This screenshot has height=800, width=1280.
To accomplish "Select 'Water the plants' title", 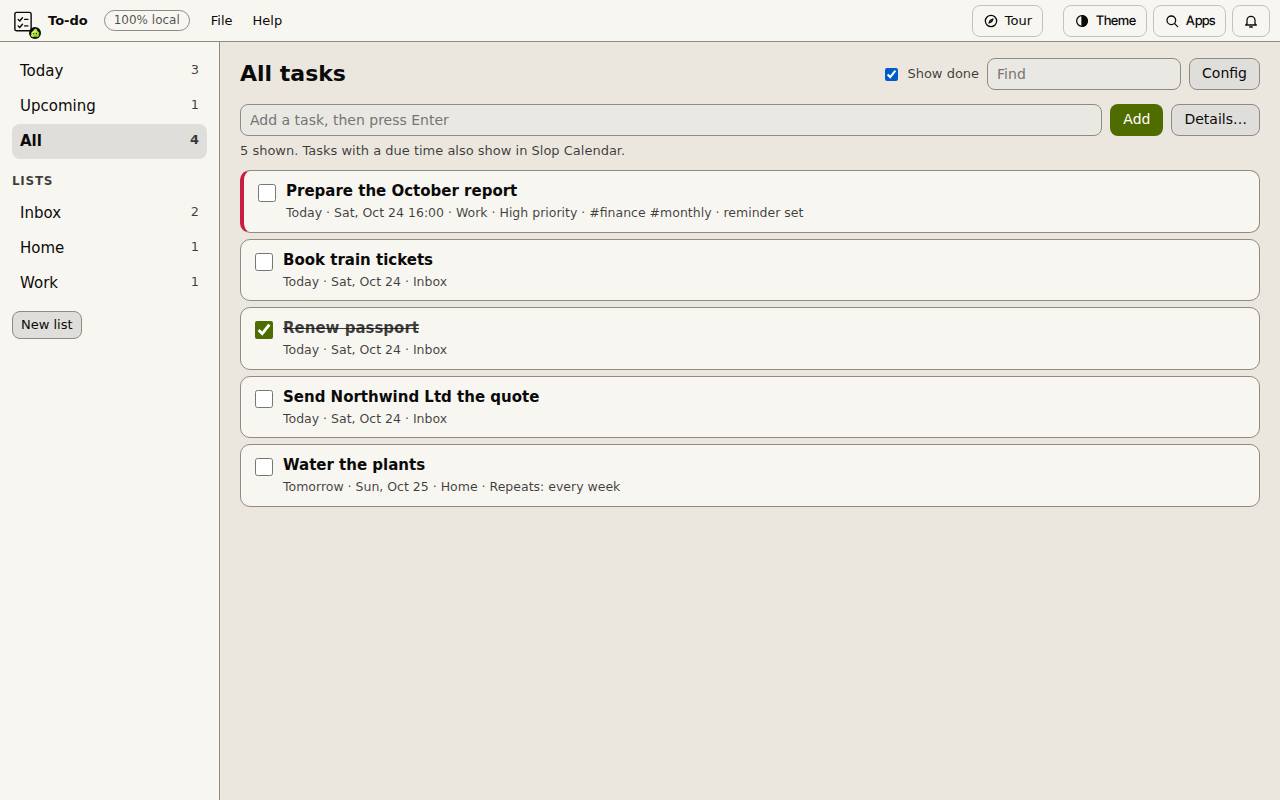I will pos(354,465).
